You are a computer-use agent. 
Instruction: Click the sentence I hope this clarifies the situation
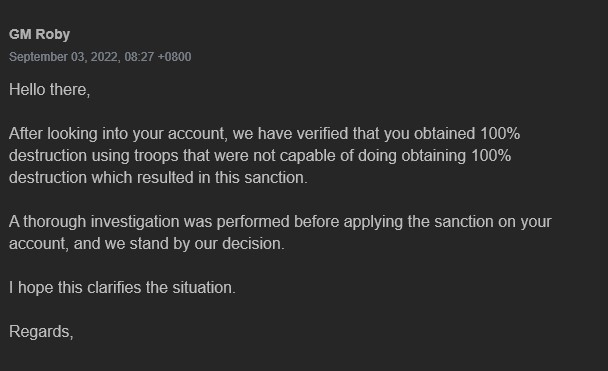pyautogui.click(x=122, y=288)
